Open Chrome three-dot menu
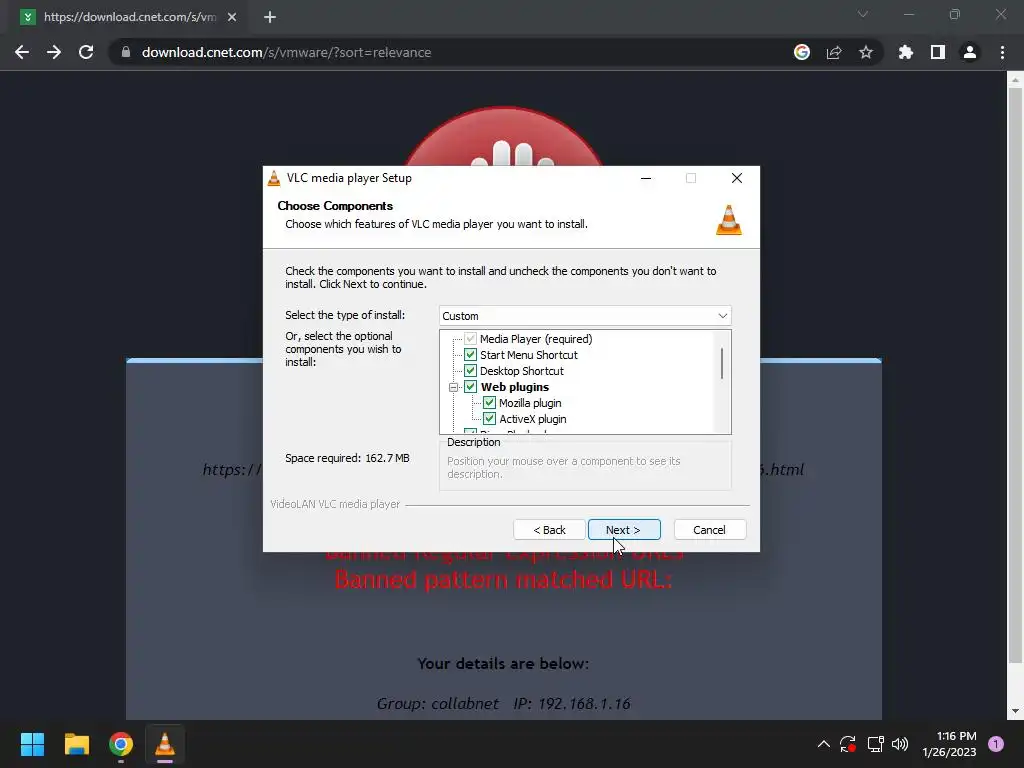This screenshot has width=1024, height=768. (1002, 52)
